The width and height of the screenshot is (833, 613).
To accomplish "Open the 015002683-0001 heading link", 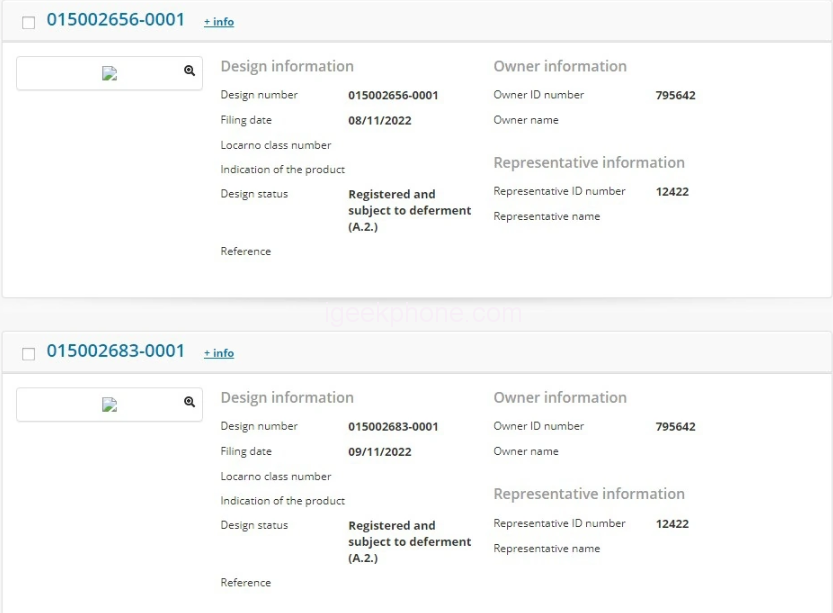I will [x=115, y=351].
